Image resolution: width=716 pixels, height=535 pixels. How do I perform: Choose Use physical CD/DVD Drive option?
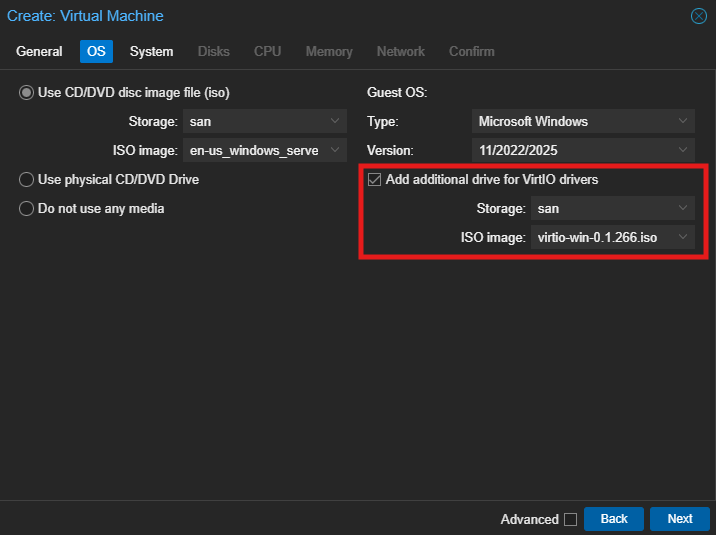[x=26, y=179]
